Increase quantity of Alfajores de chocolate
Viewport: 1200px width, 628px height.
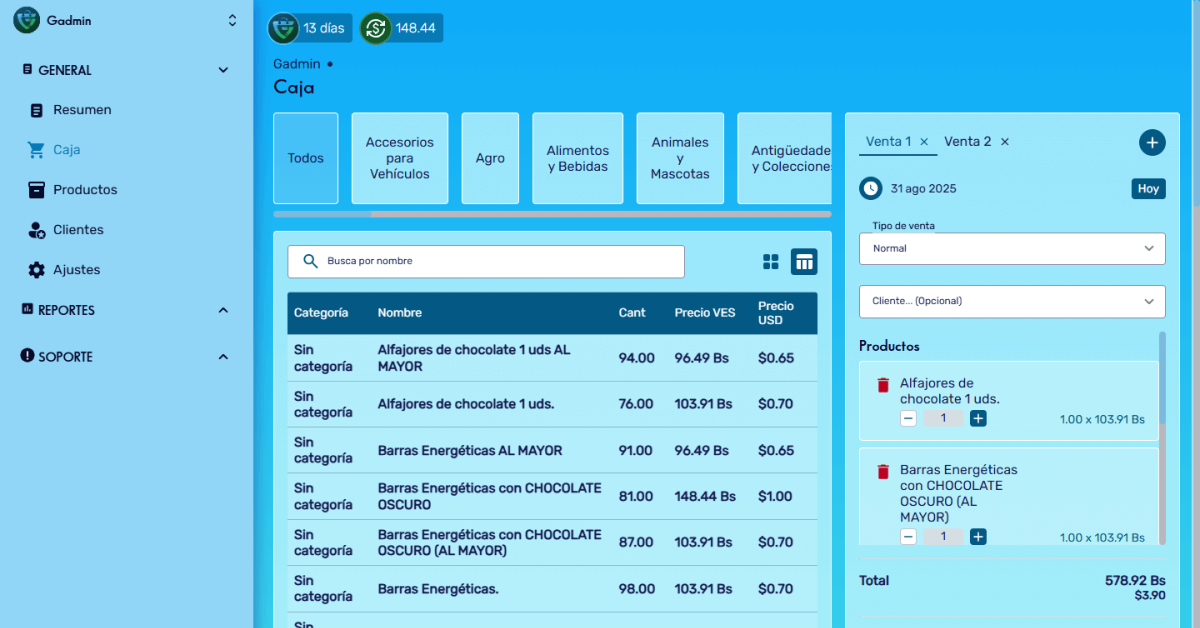(x=978, y=419)
